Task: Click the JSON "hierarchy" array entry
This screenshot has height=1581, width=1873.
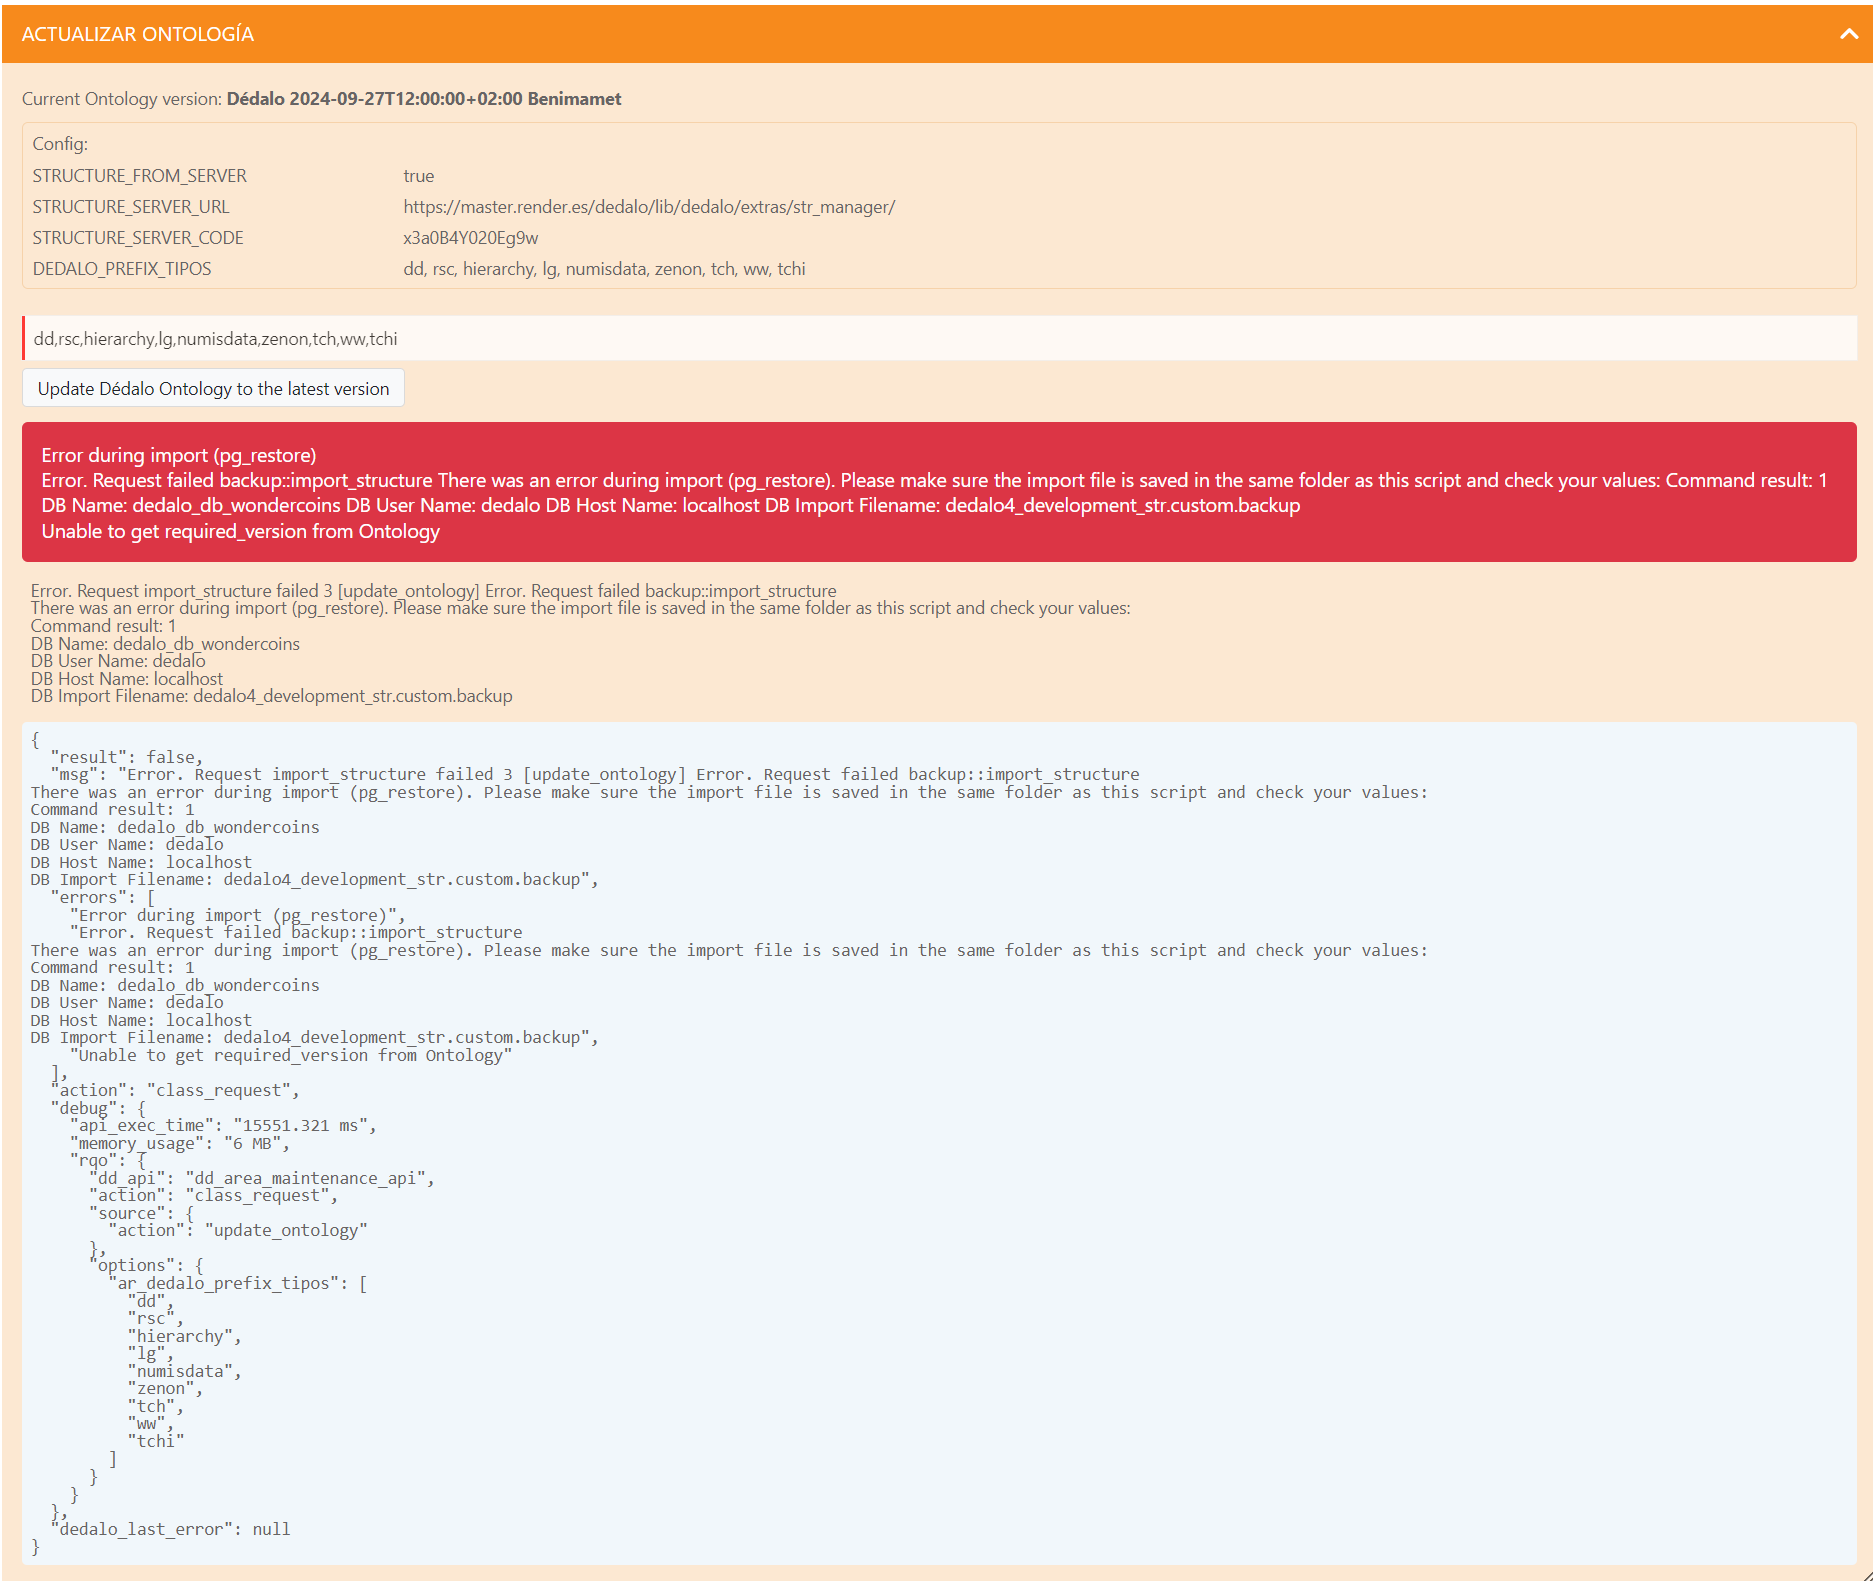Action: pos(185,1336)
